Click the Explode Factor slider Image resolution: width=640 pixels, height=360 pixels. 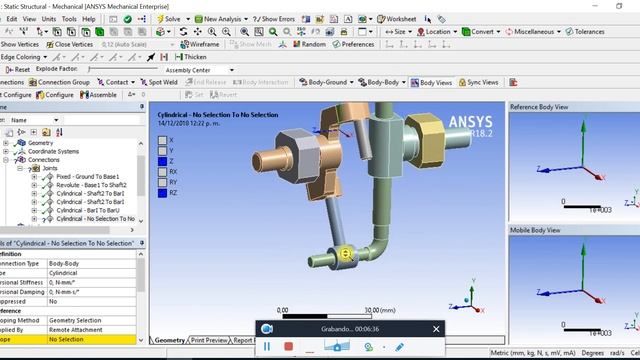point(123,69)
